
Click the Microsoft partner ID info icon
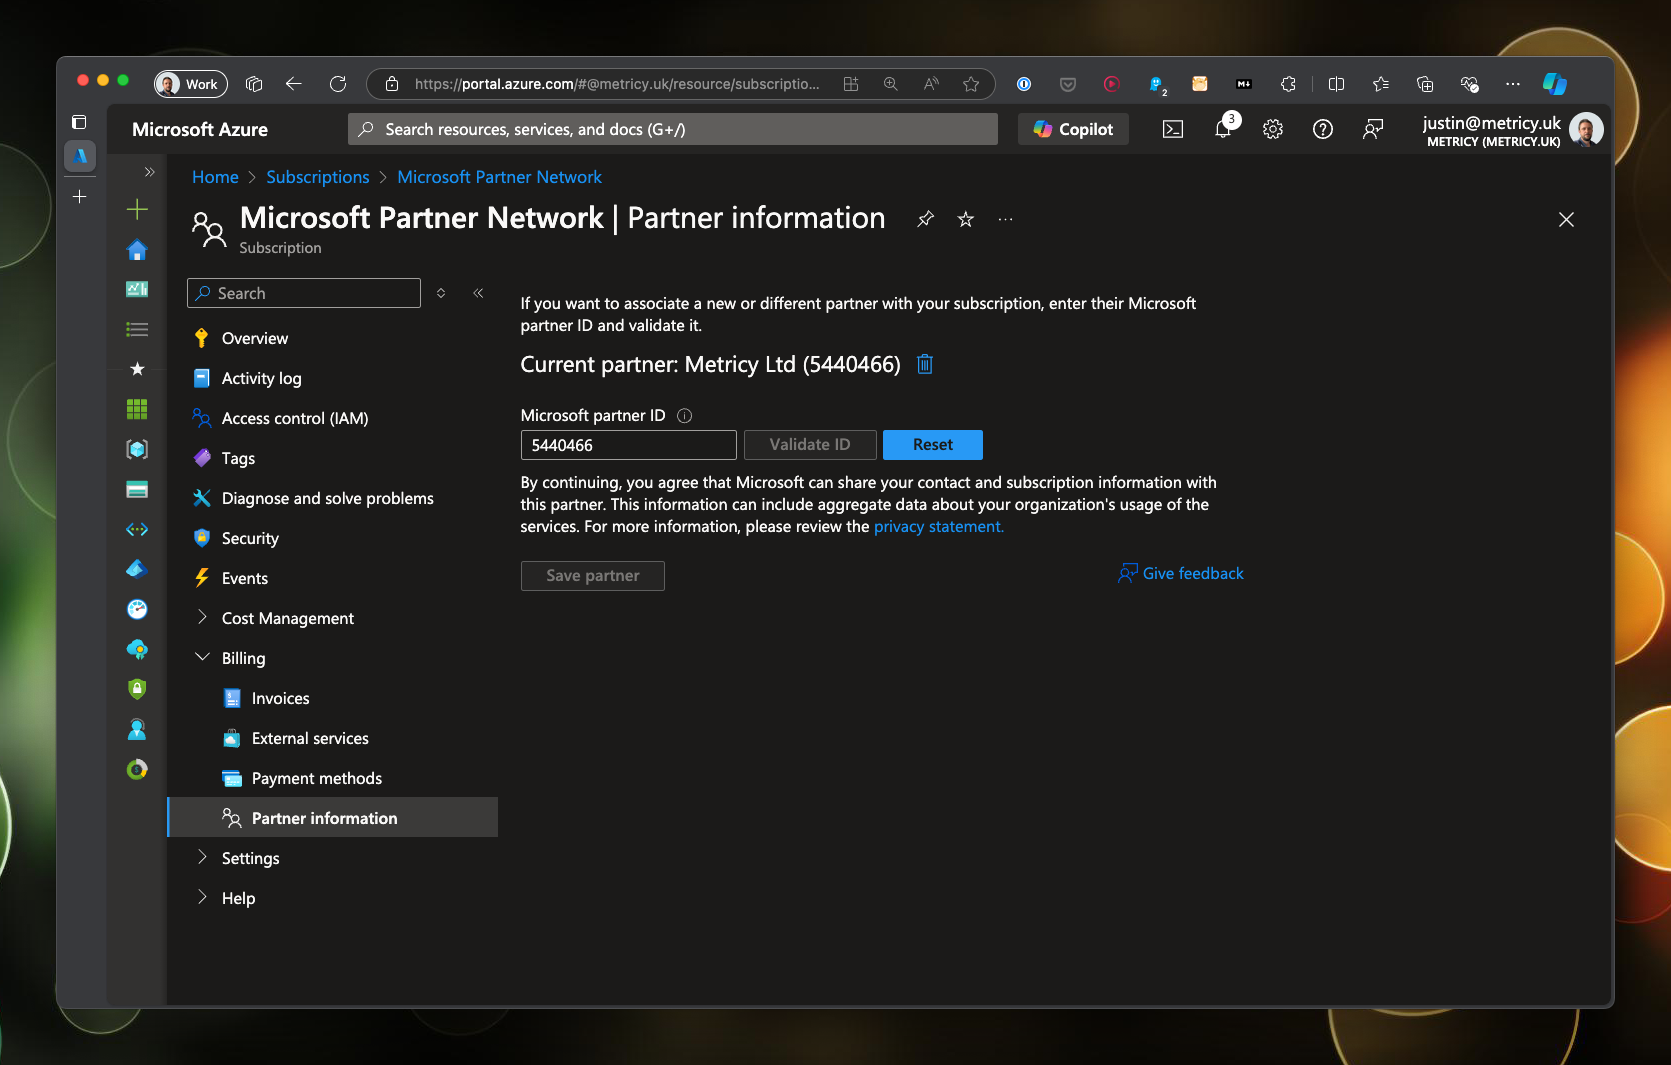point(685,416)
